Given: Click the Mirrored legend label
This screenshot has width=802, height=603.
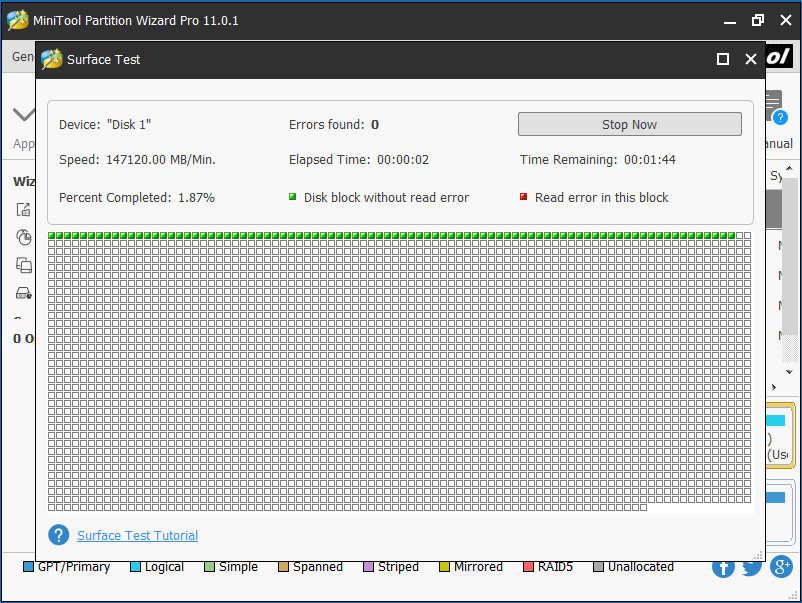Looking at the screenshot, I should click(x=478, y=567).
